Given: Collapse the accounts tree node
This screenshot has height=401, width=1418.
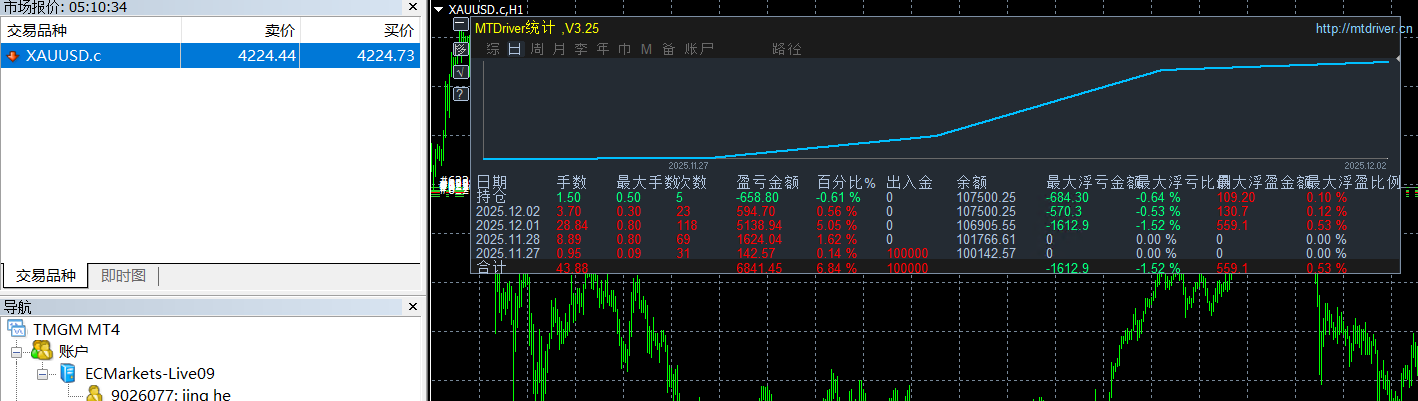Looking at the screenshot, I should [x=16, y=352].
